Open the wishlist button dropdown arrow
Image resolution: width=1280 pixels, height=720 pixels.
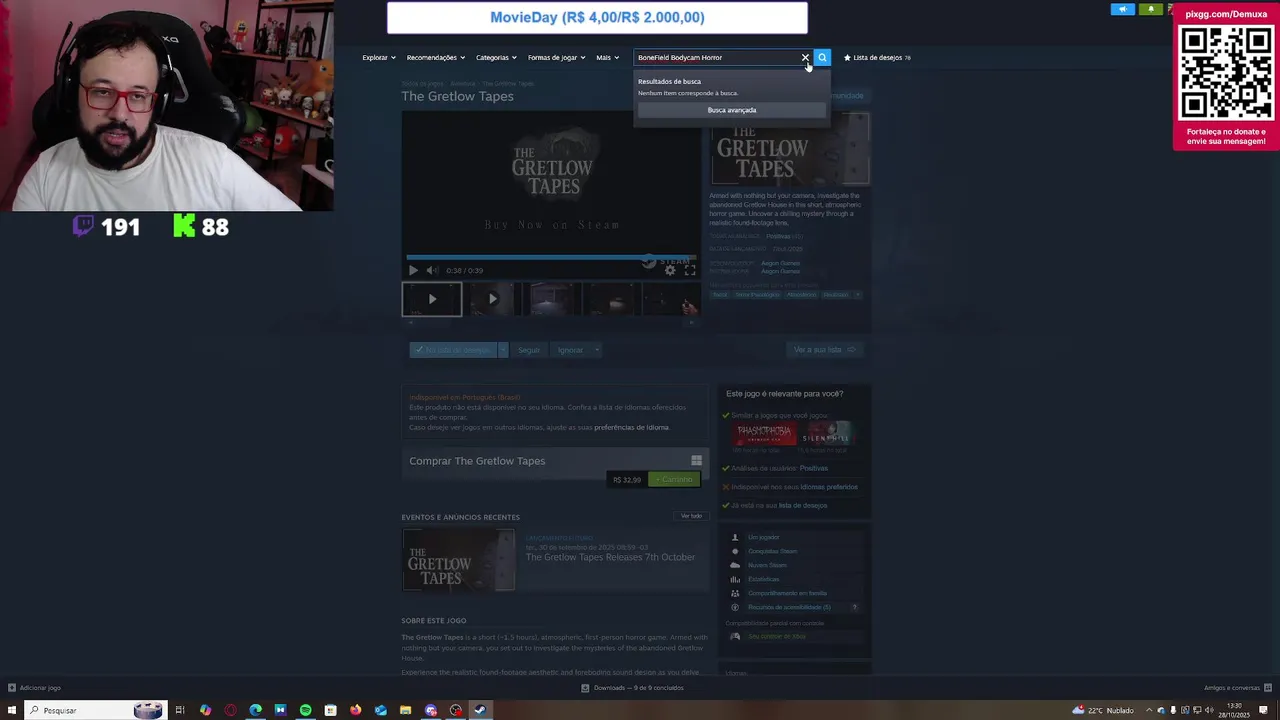pyautogui.click(x=503, y=350)
